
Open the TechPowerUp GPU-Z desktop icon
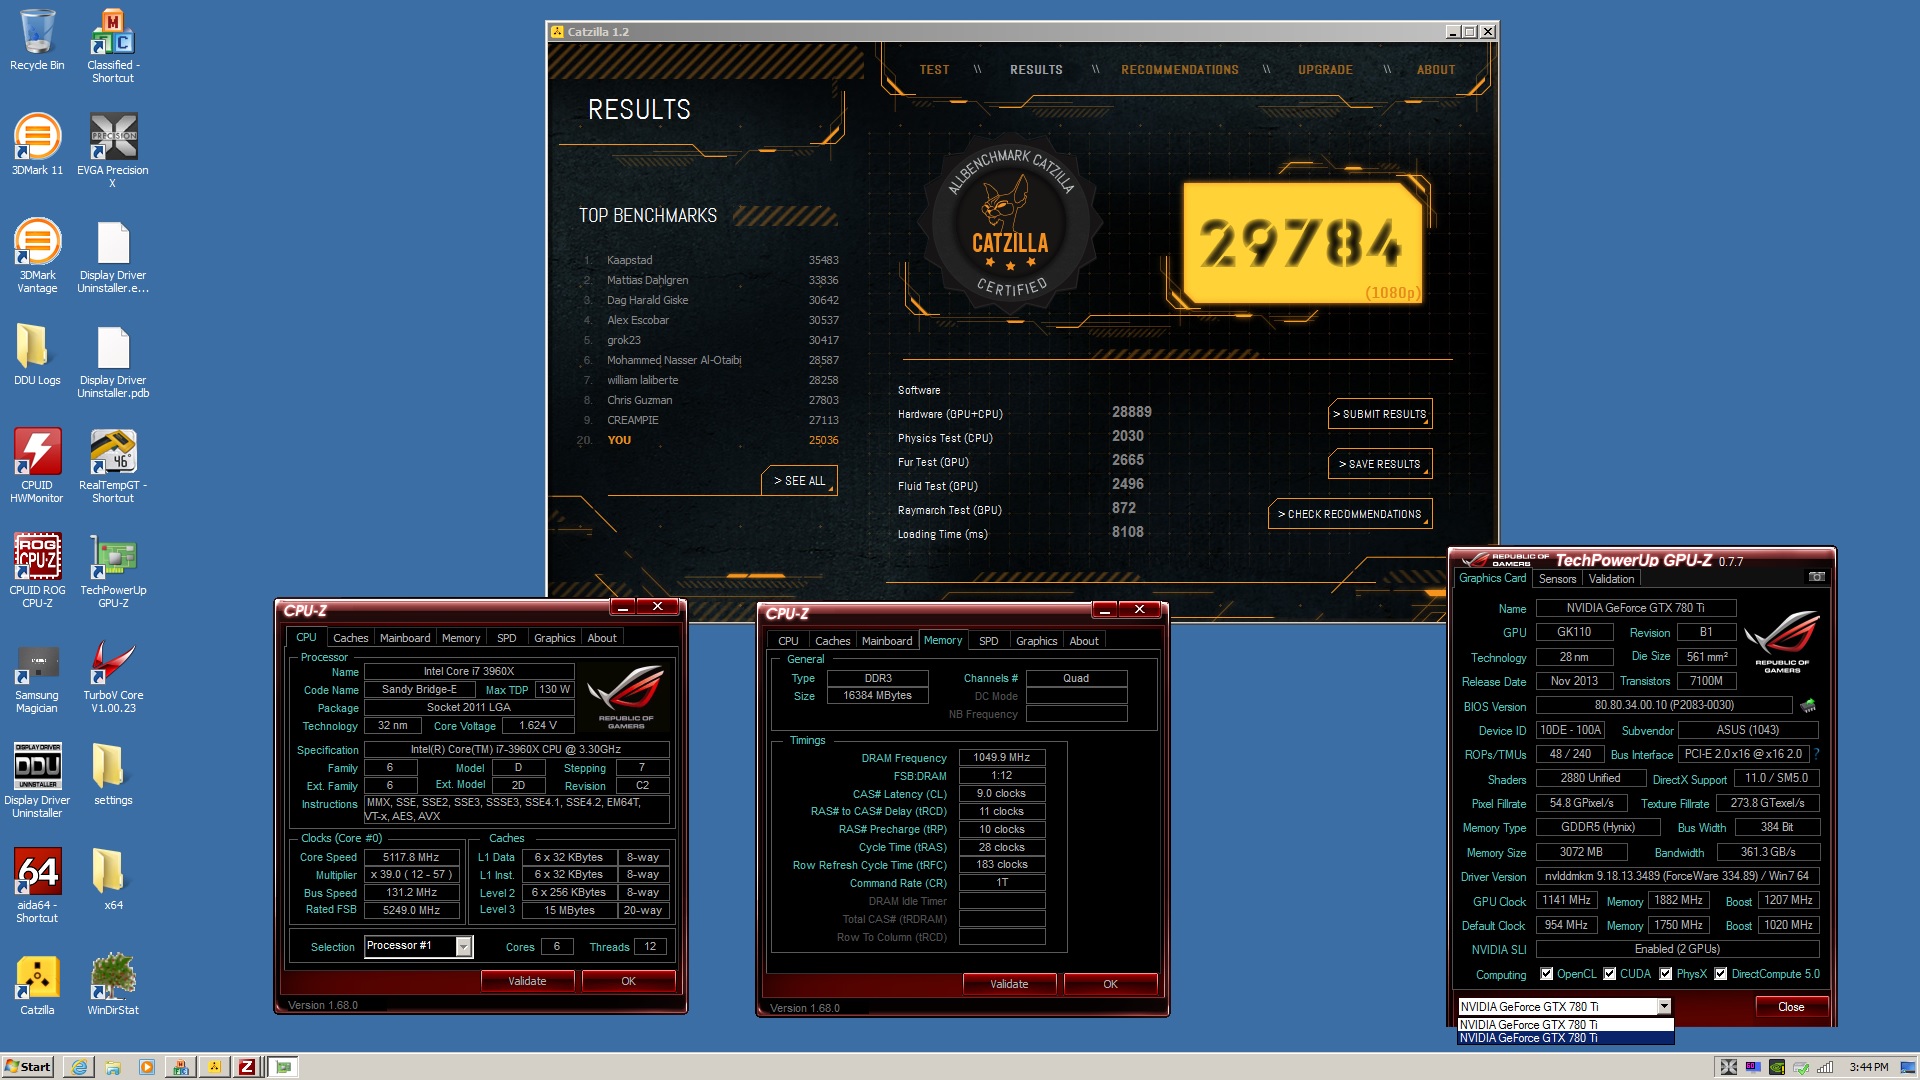(113, 571)
